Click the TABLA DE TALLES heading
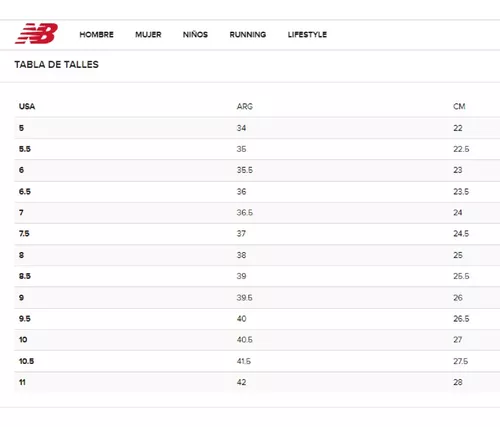 (x=56, y=64)
